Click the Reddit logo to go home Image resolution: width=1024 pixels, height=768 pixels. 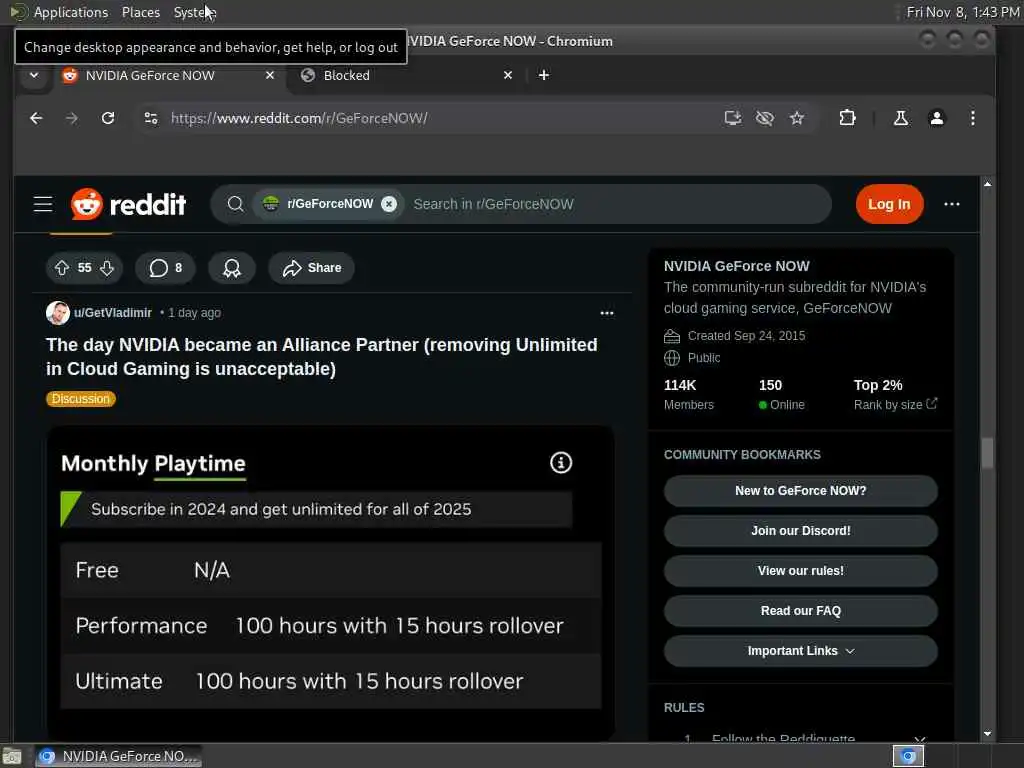click(129, 204)
